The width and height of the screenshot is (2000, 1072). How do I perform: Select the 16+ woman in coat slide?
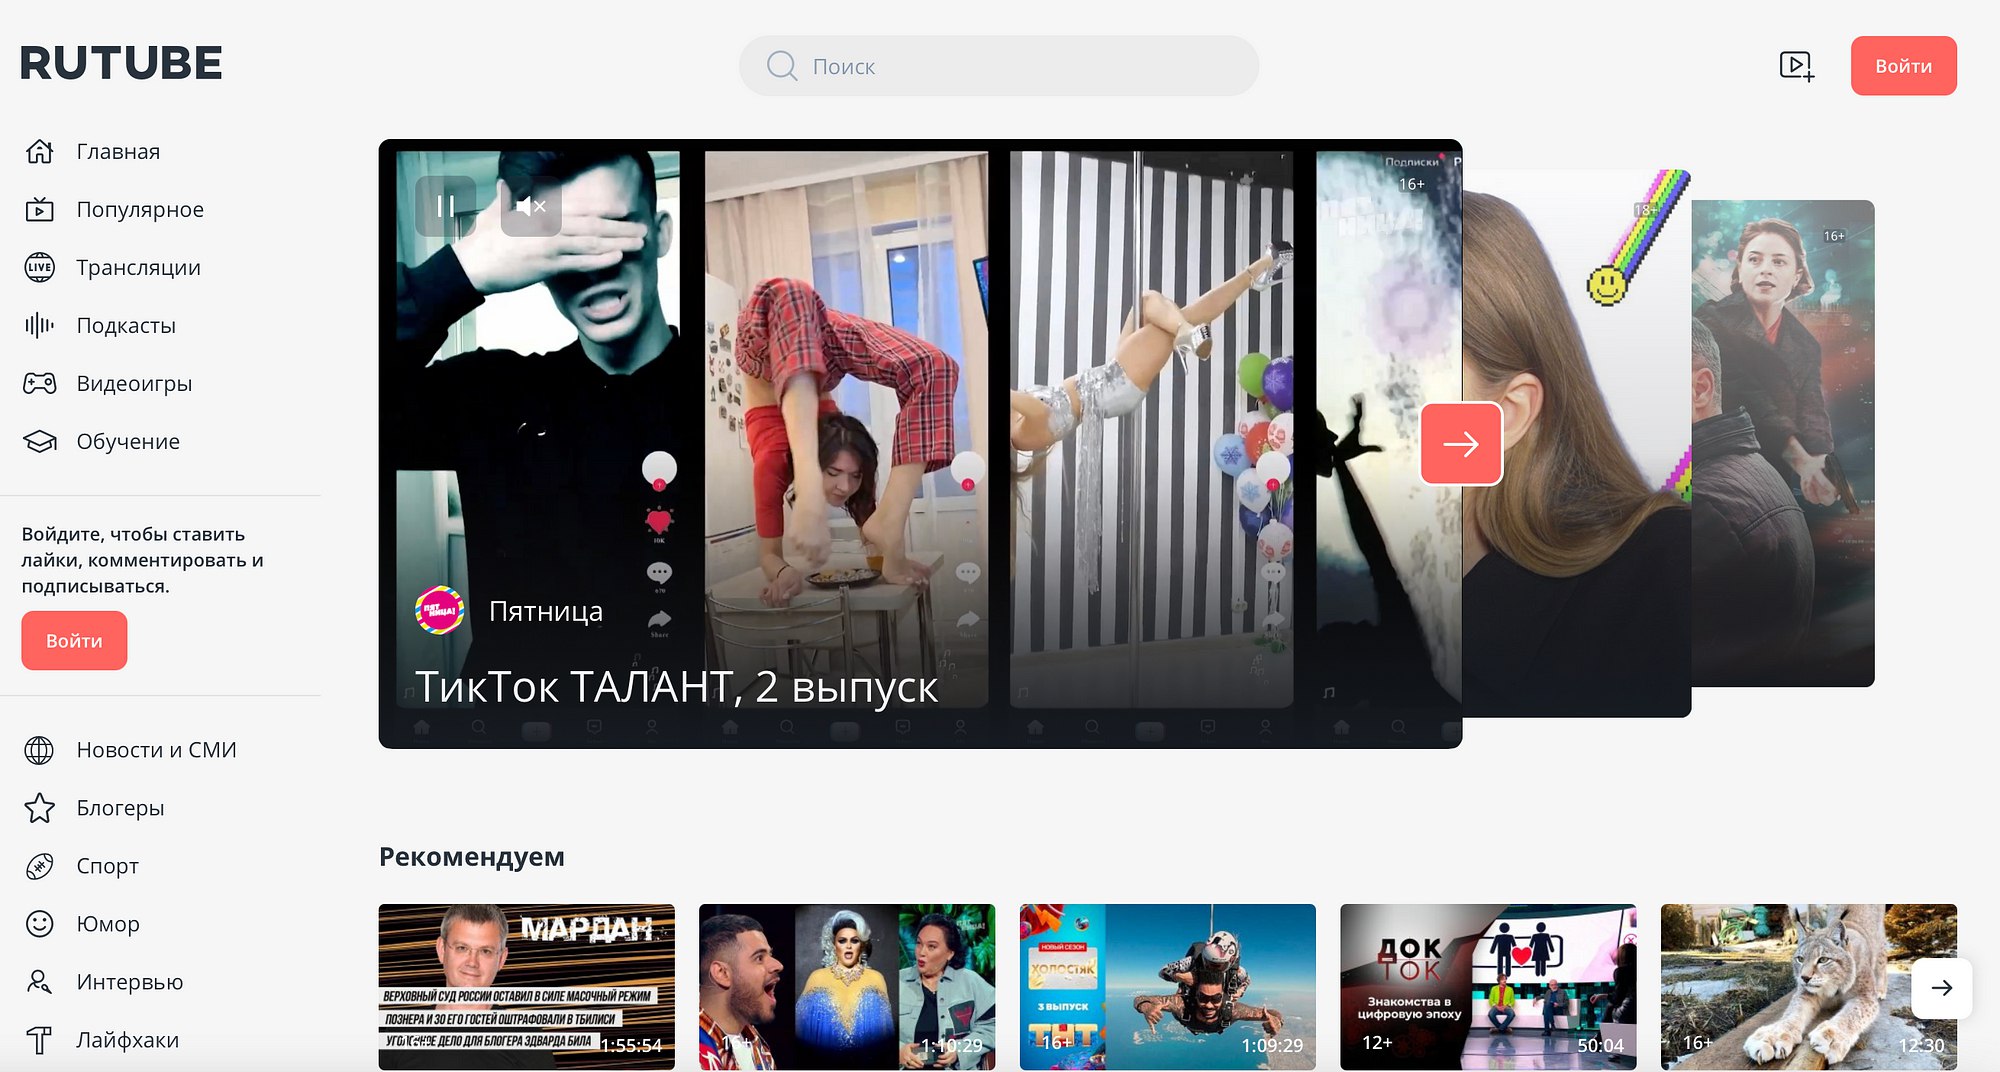(x=1783, y=443)
